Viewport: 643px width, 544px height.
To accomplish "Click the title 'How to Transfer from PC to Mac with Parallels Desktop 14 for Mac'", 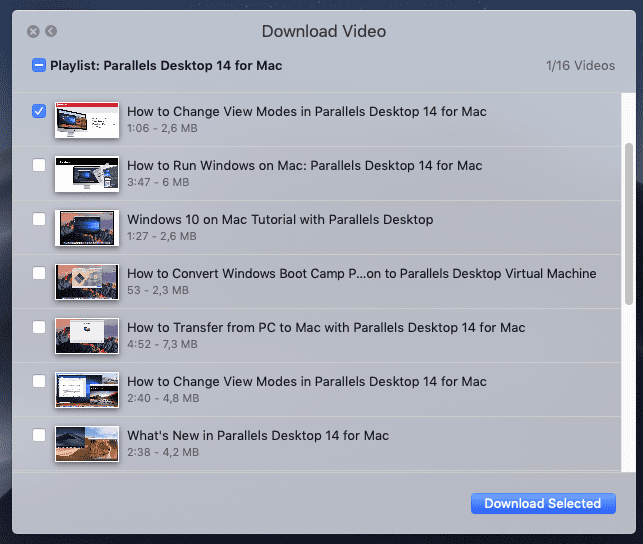I will [326, 328].
